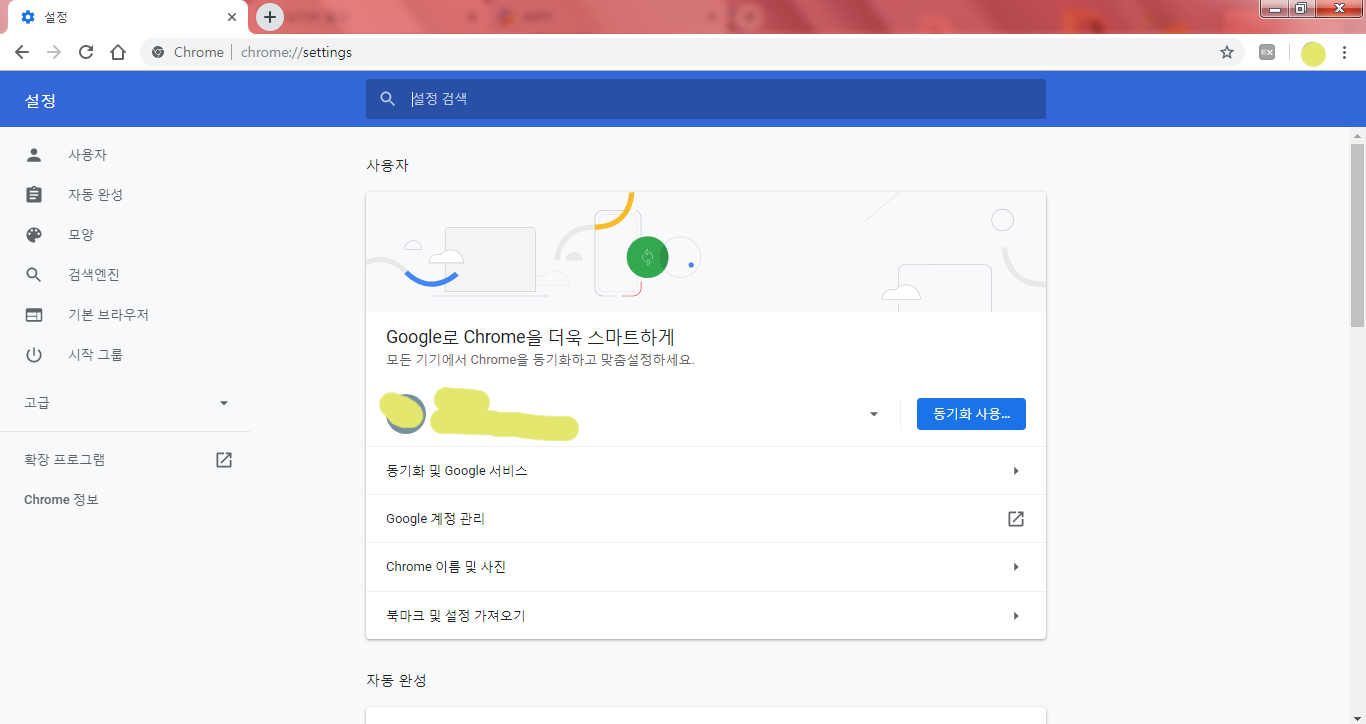Click the 시작 그룹 power icon
The width and height of the screenshot is (1366, 724).
coord(34,355)
